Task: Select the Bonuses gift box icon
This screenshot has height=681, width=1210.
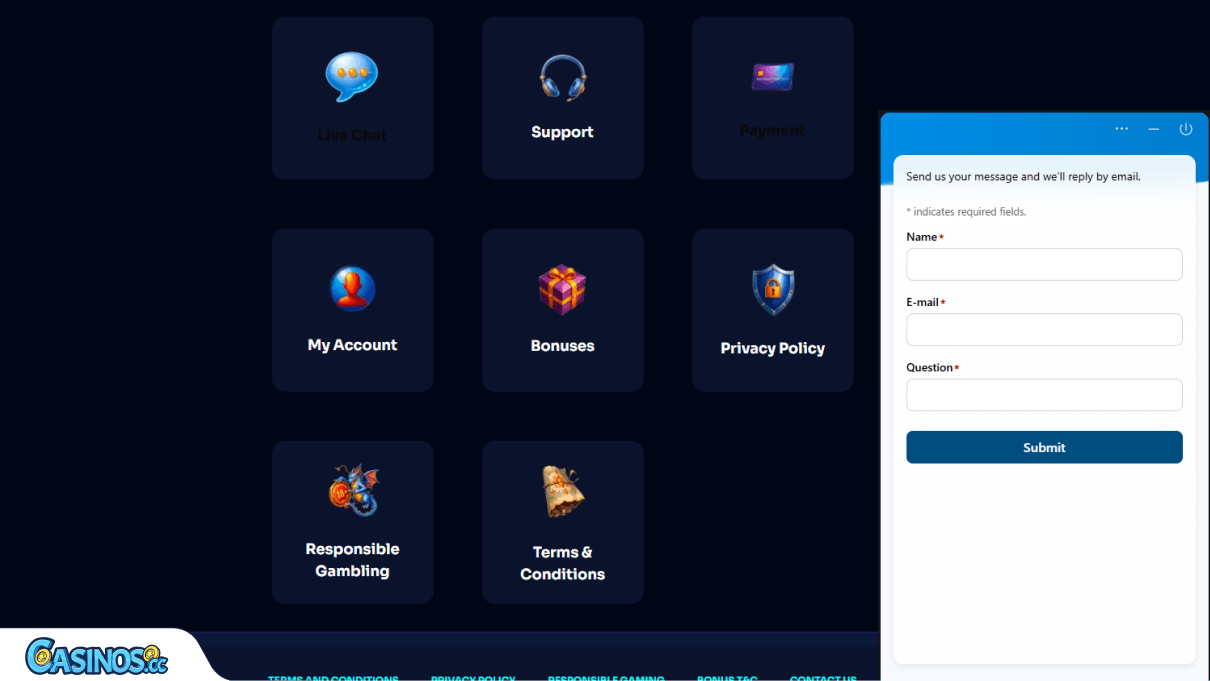Action: pyautogui.click(x=562, y=288)
